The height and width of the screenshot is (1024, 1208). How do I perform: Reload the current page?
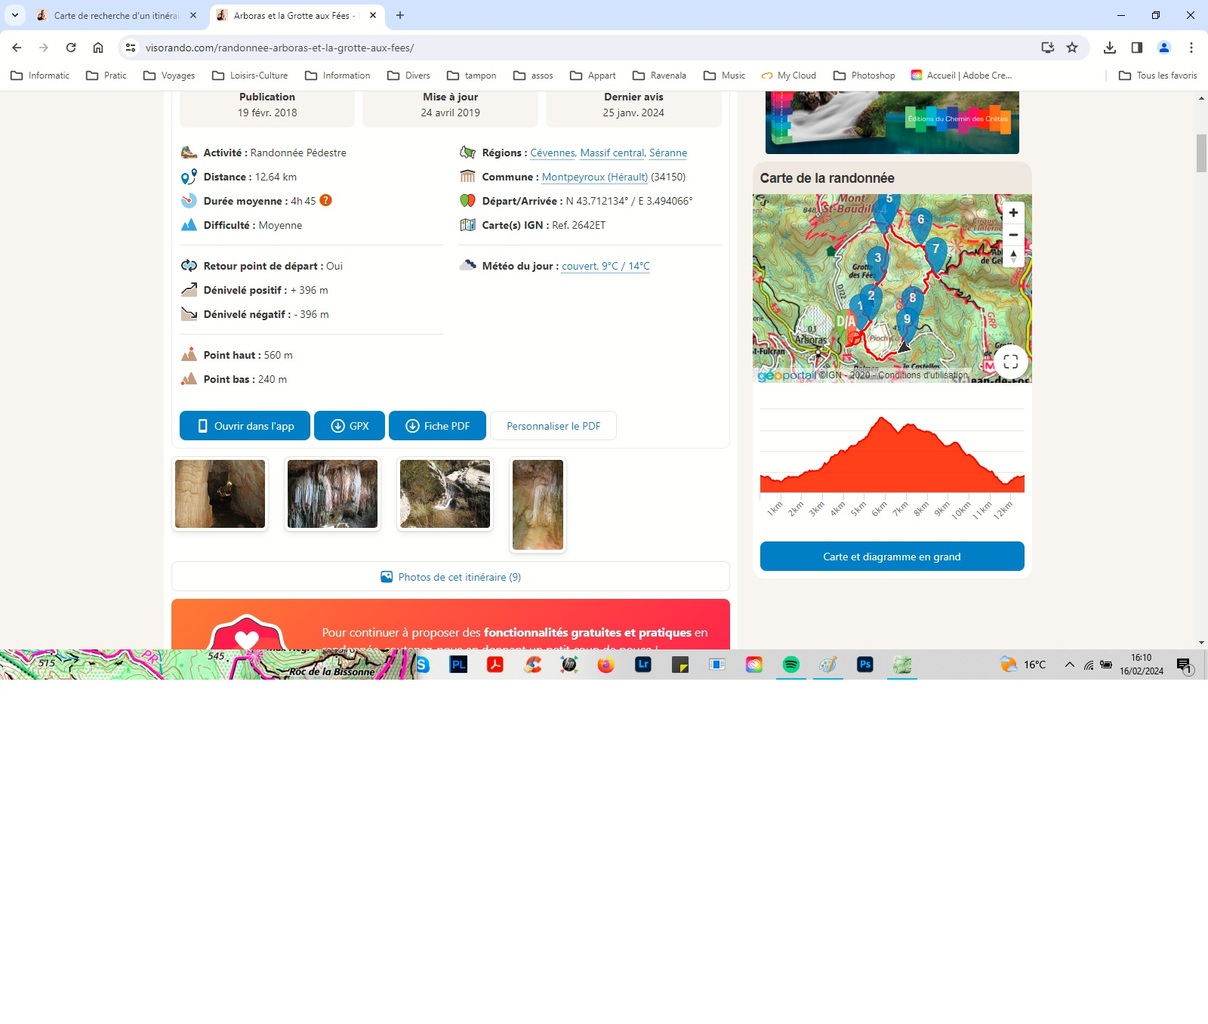[71, 47]
